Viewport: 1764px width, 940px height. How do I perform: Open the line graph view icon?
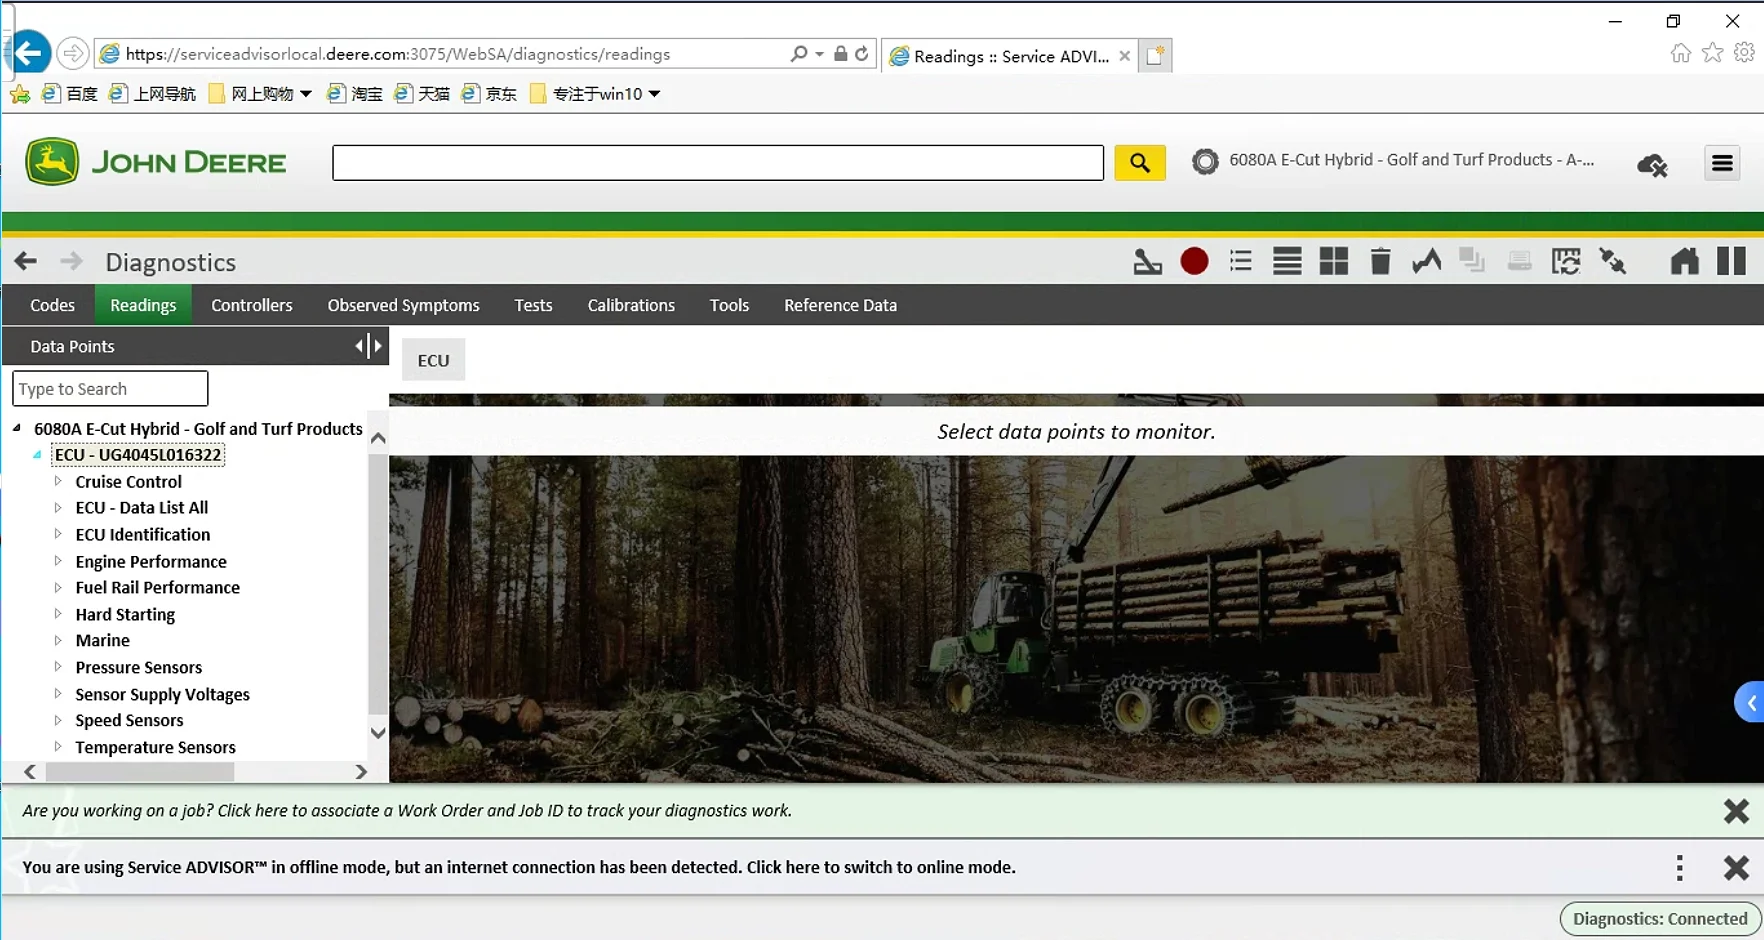1426,262
